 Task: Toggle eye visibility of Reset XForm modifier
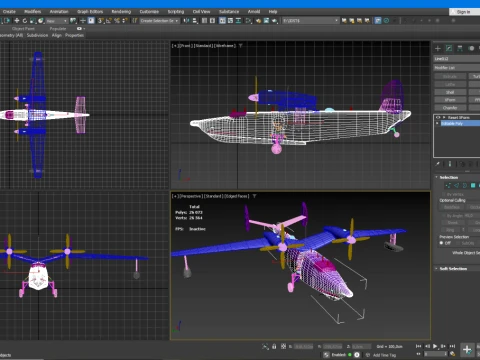(x=438, y=118)
